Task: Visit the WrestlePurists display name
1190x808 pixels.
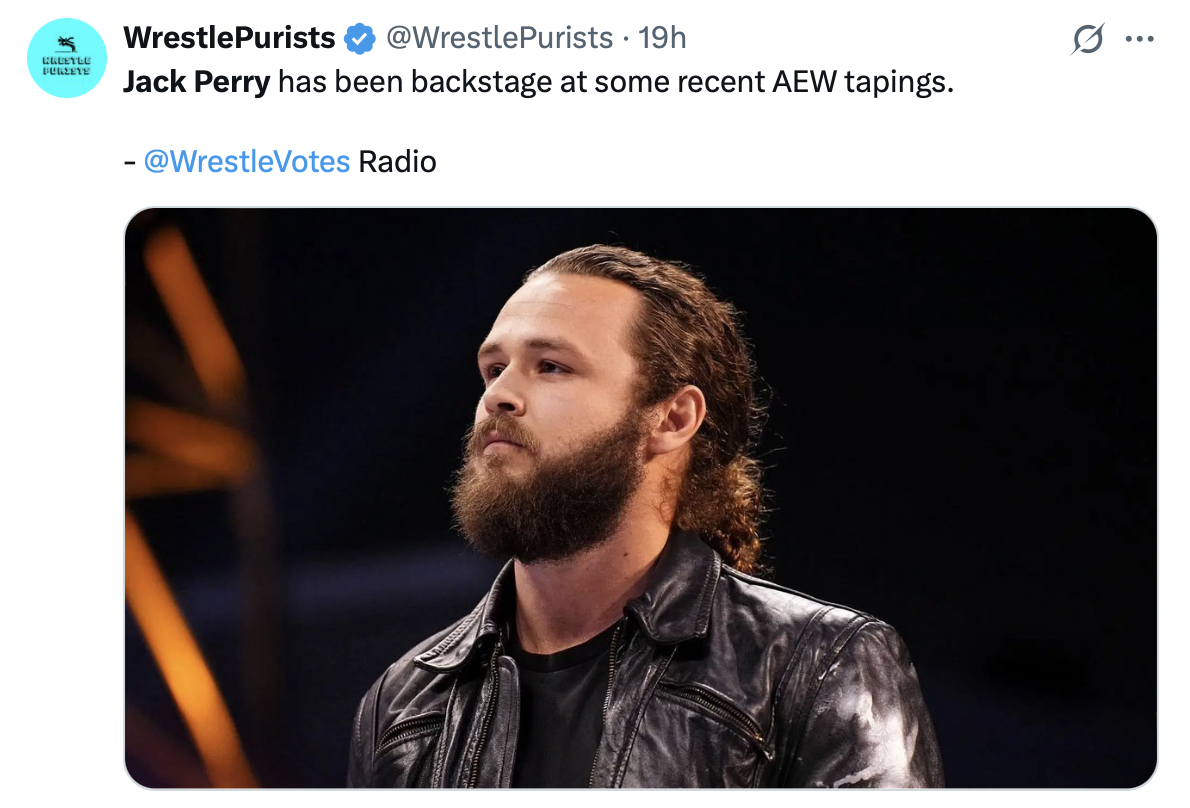Action: 229,38
